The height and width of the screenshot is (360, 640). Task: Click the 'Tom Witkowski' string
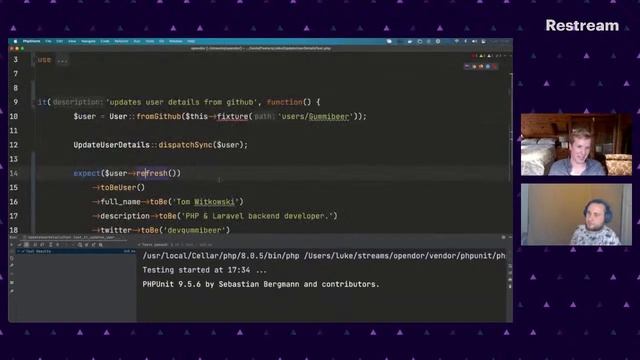click(x=206, y=202)
